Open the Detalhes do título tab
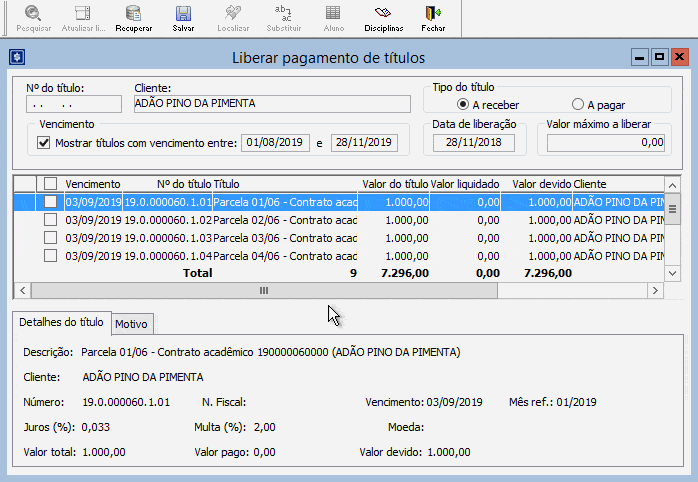The image size is (698, 482). pos(61,322)
